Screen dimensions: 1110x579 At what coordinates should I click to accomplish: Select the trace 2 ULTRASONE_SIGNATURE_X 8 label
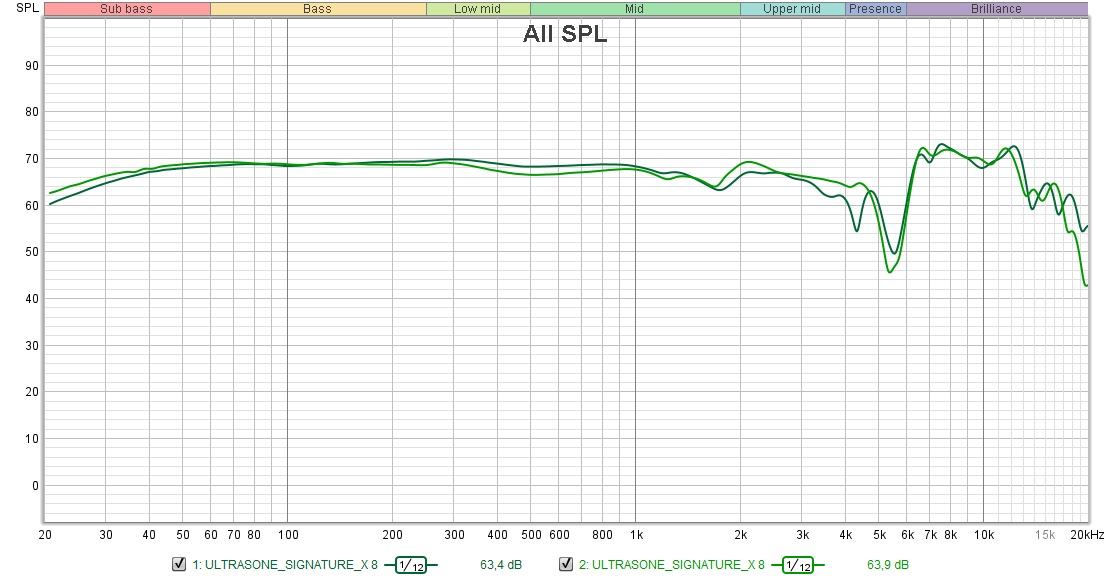coord(672,565)
